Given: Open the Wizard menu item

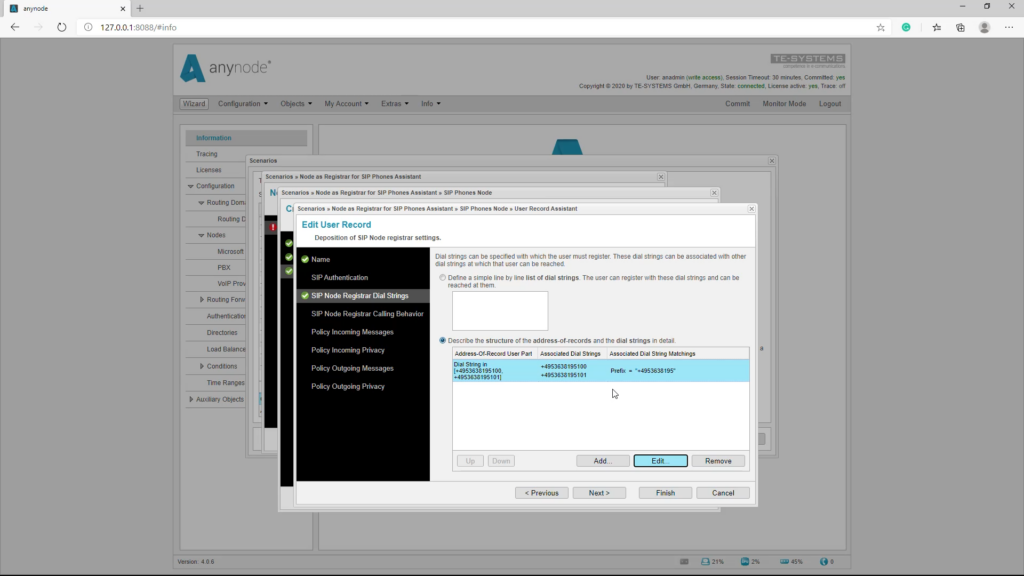Looking at the screenshot, I should tap(194, 104).
